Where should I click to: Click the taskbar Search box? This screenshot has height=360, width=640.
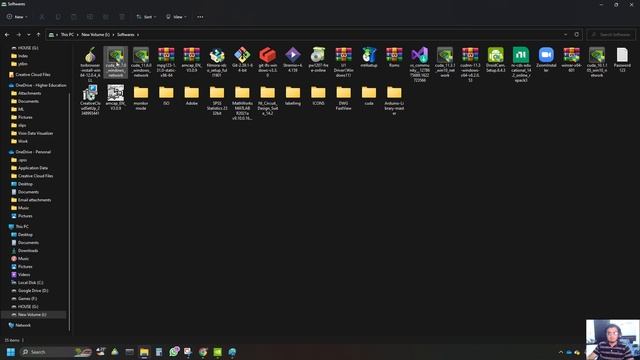pyautogui.click(x=56, y=352)
